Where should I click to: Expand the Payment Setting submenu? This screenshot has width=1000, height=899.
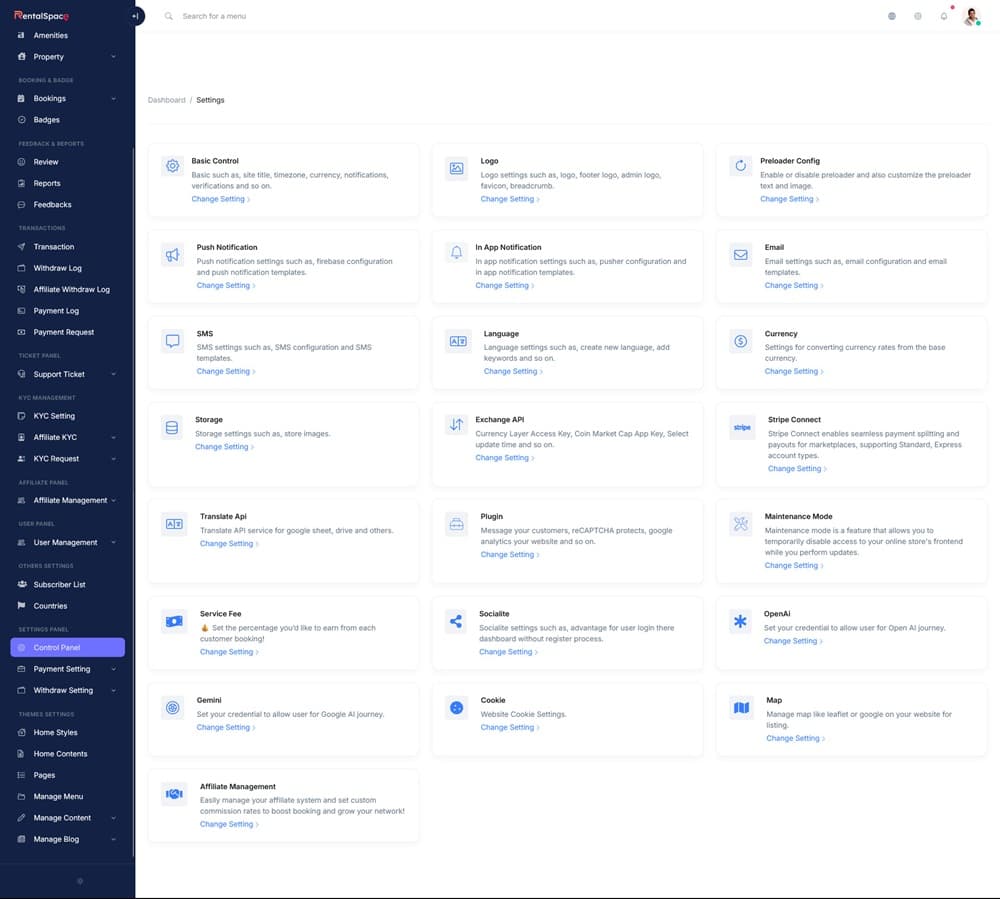click(x=113, y=669)
